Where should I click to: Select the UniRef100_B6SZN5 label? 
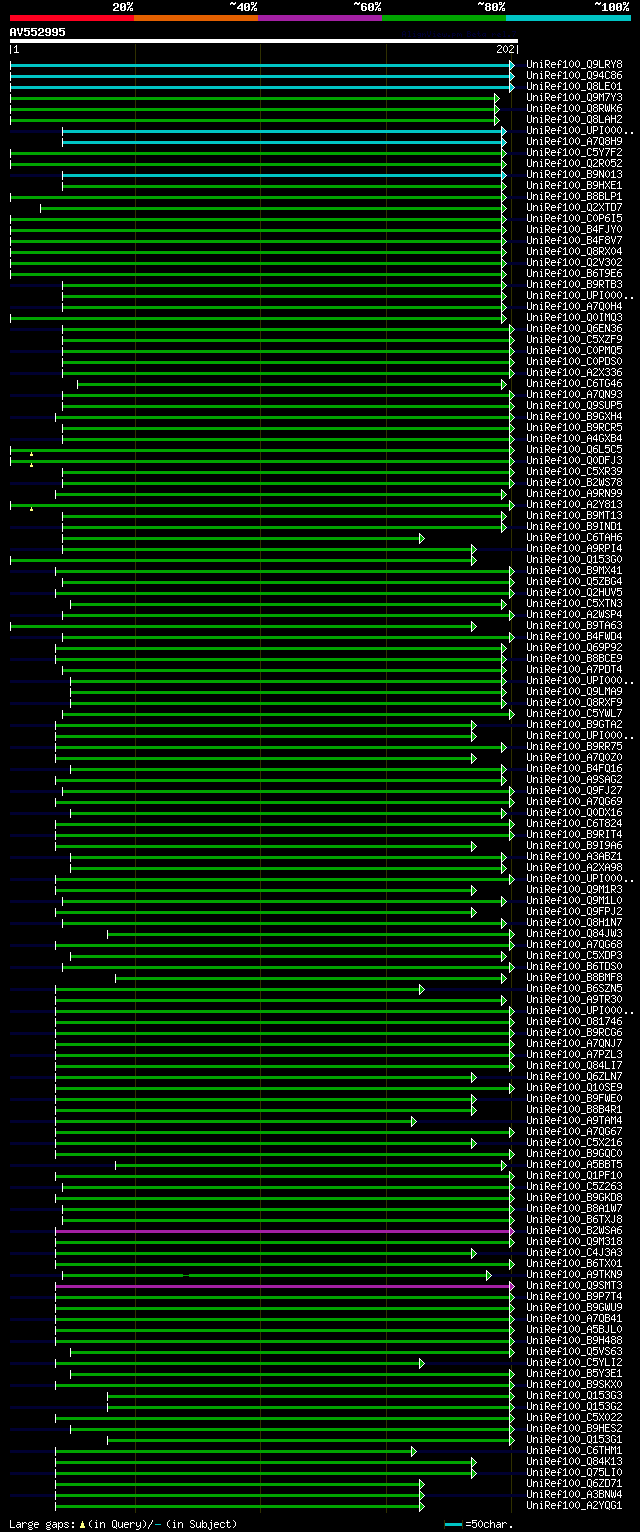[574, 988]
